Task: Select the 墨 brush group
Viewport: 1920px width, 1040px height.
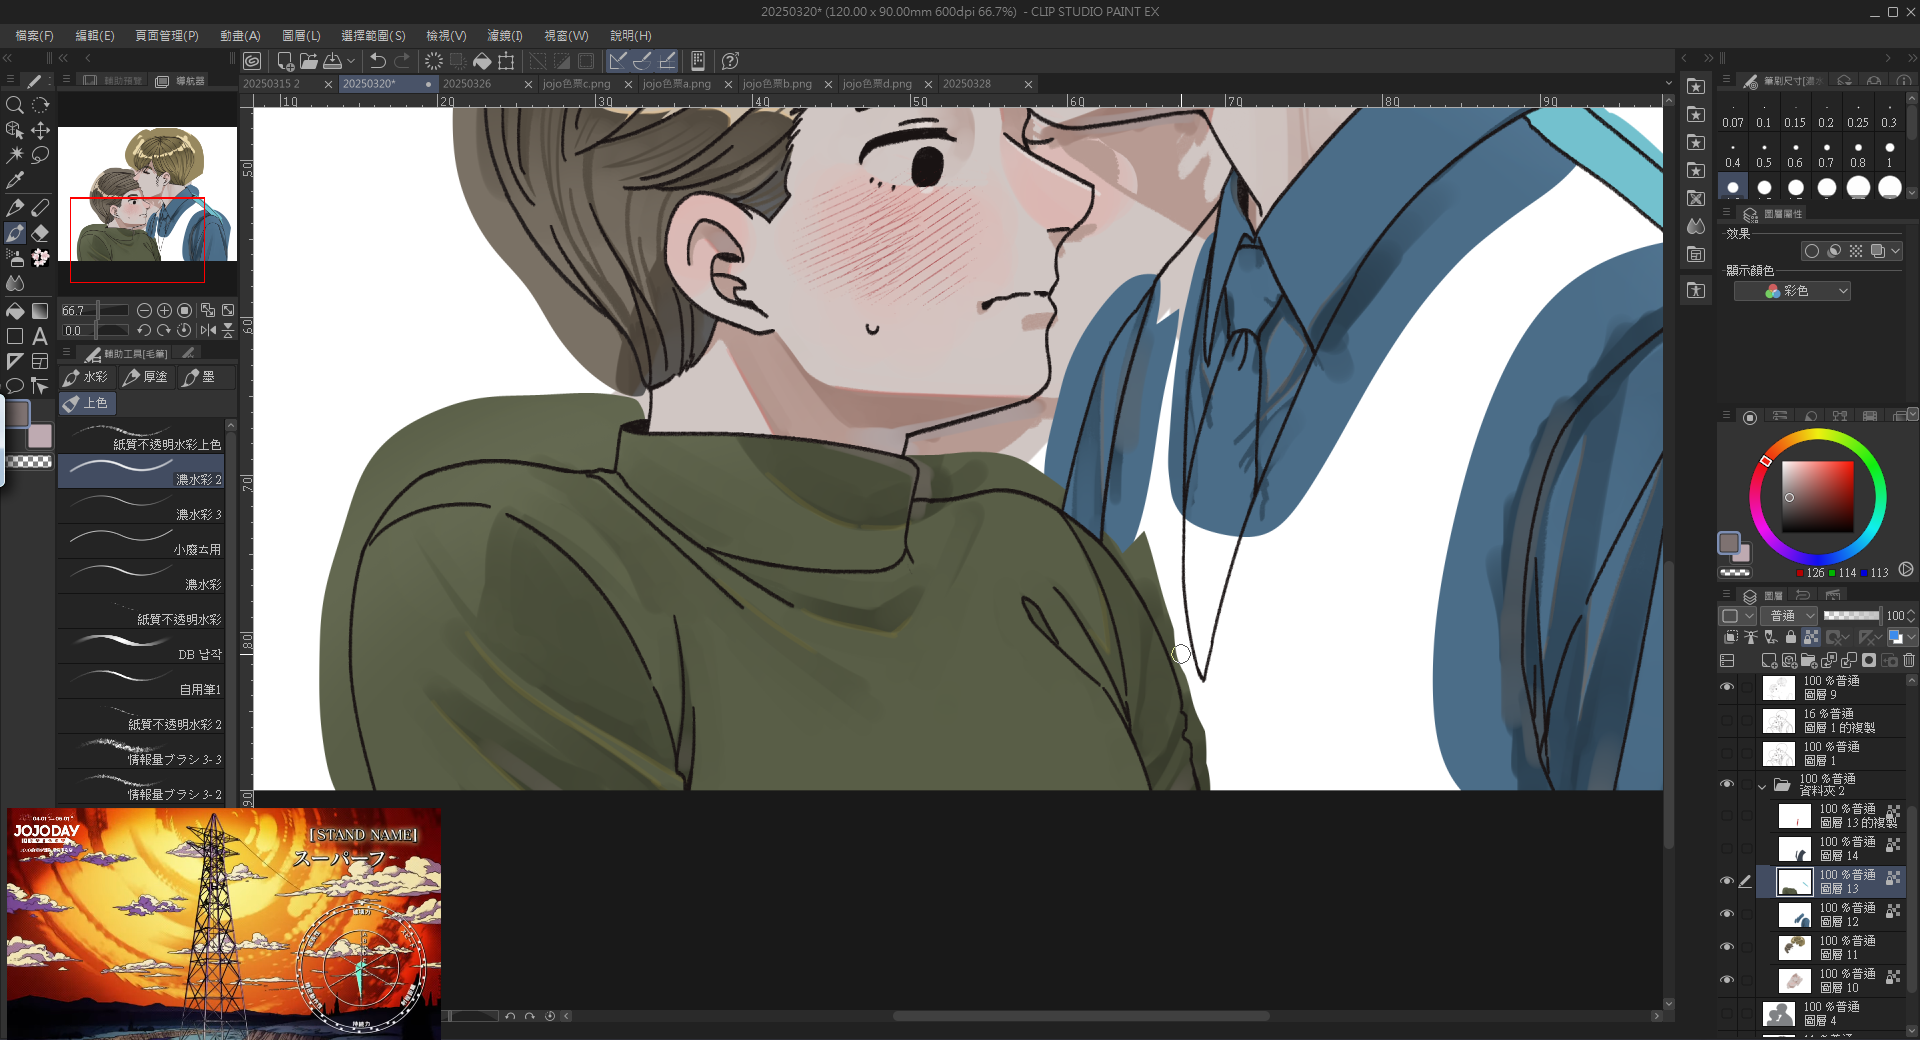Action: tap(205, 377)
